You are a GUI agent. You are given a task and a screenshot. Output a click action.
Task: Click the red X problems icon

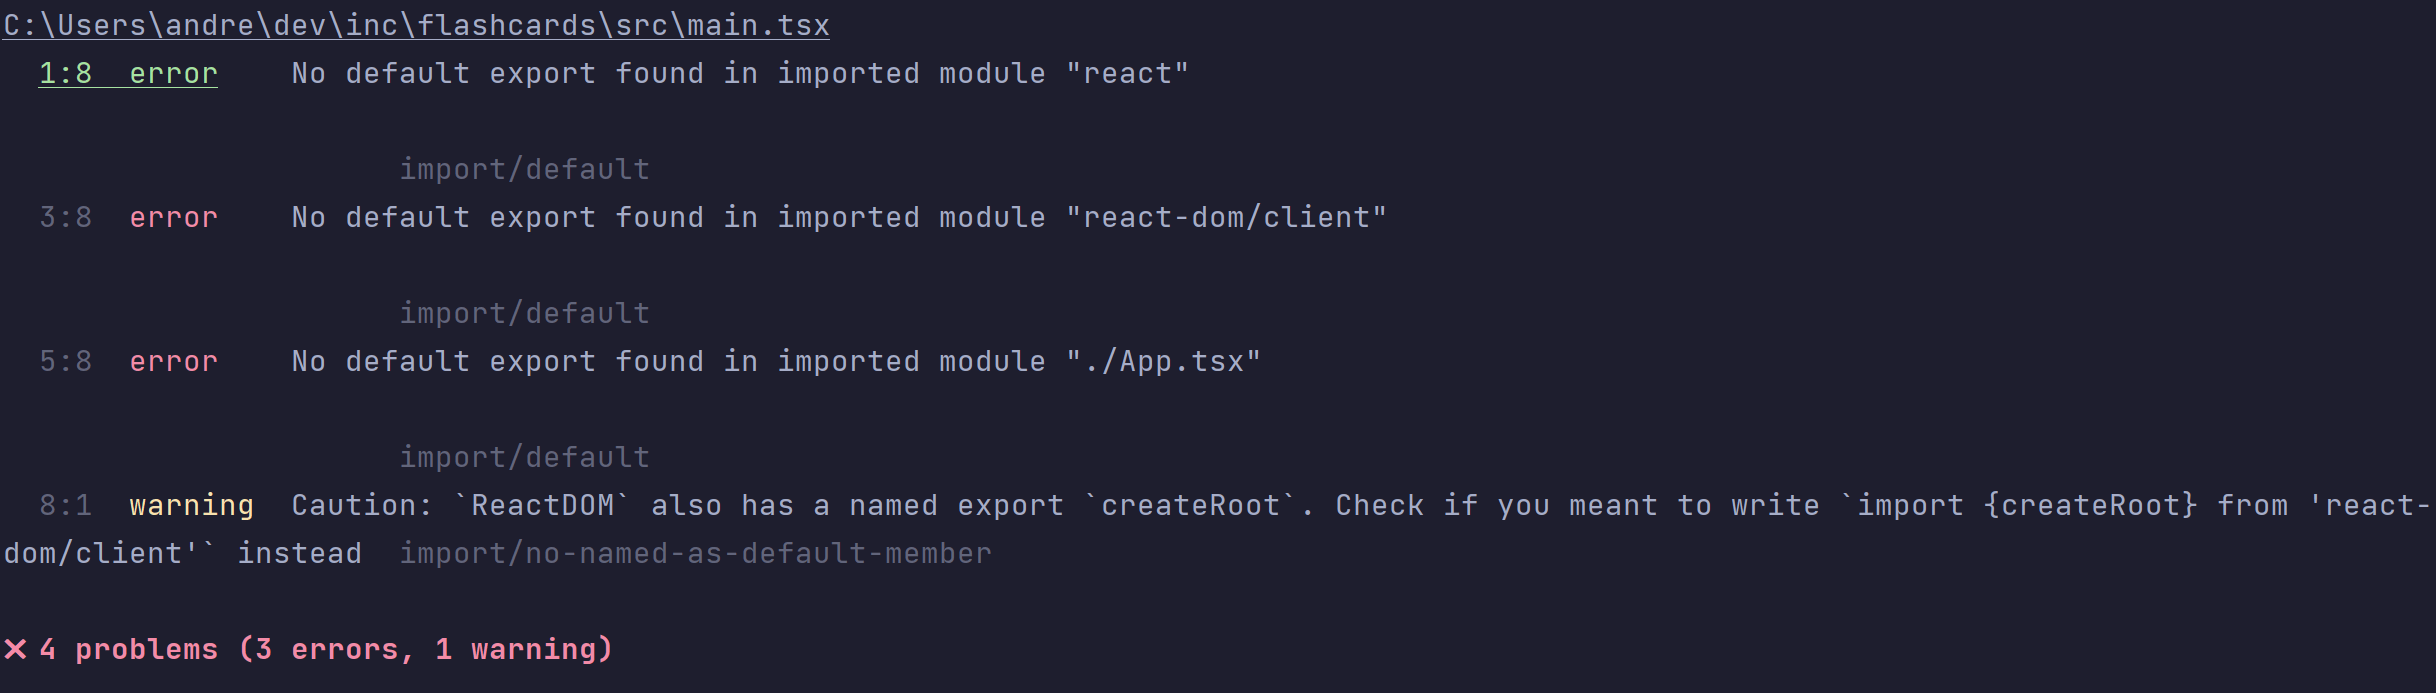16,650
